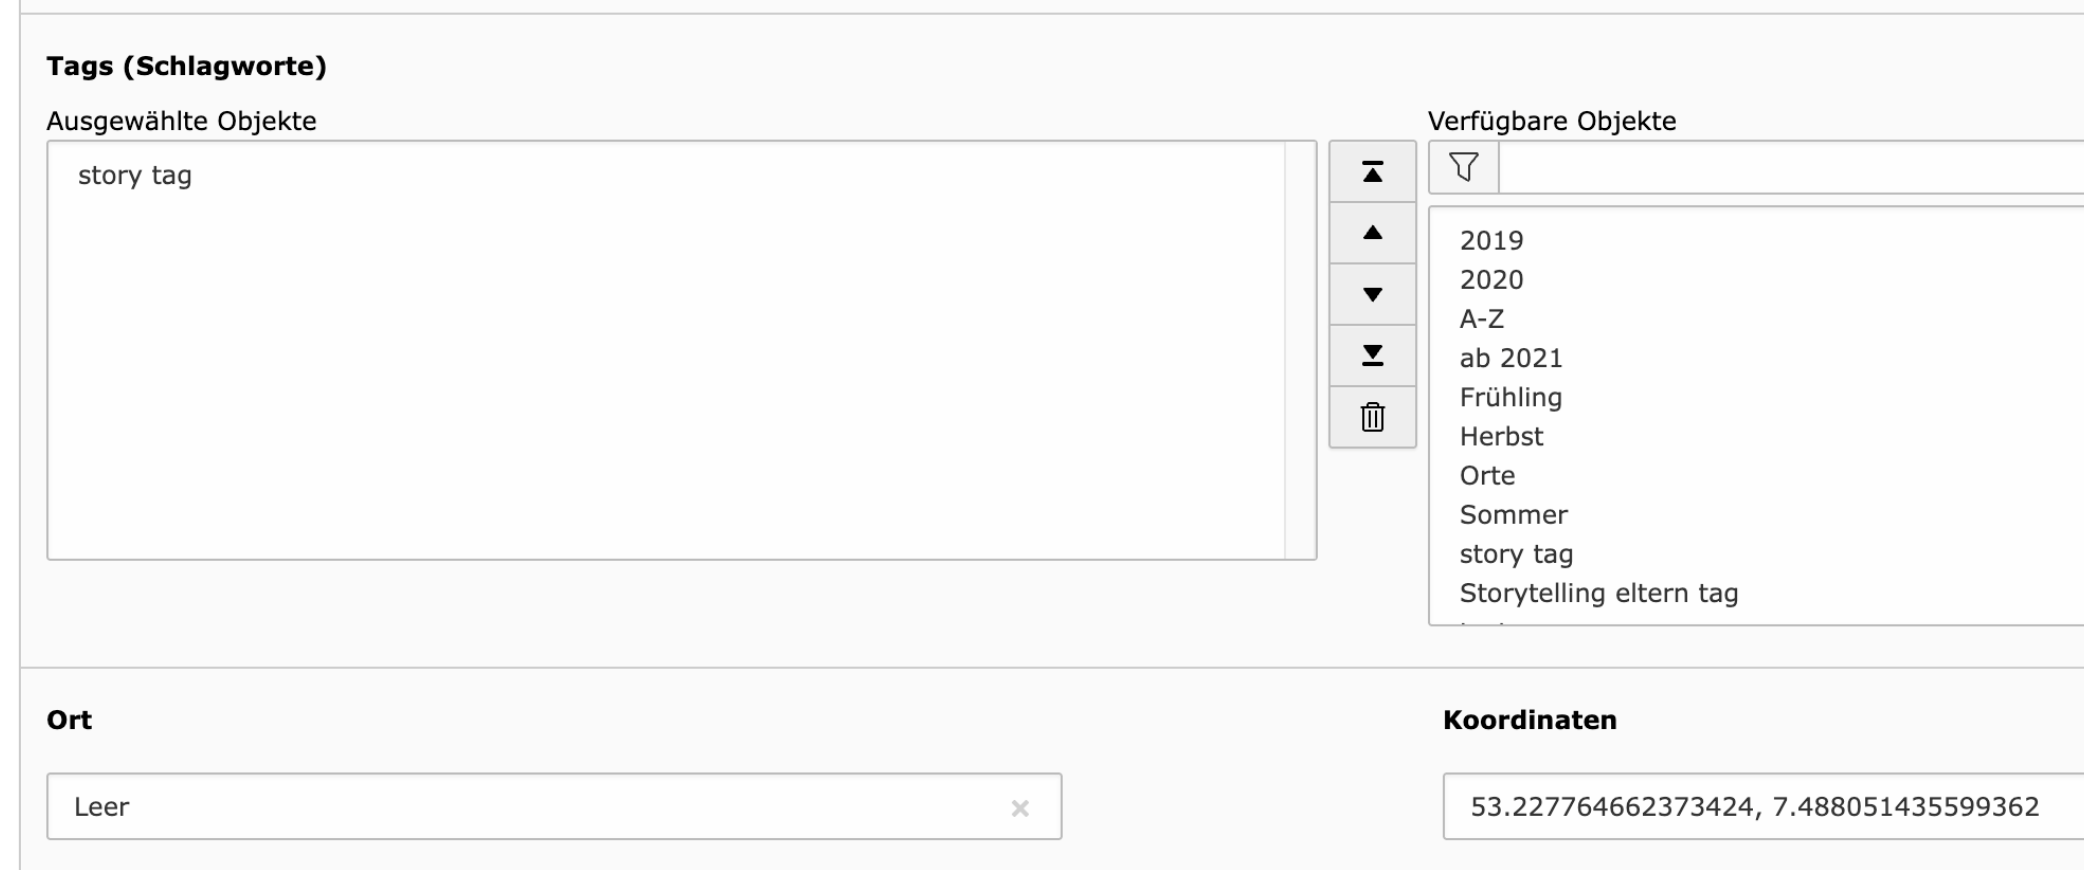Choose 'Storytelling eltern tag' option
This screenshot has width=2084, height=870.
click(1598, 594)
